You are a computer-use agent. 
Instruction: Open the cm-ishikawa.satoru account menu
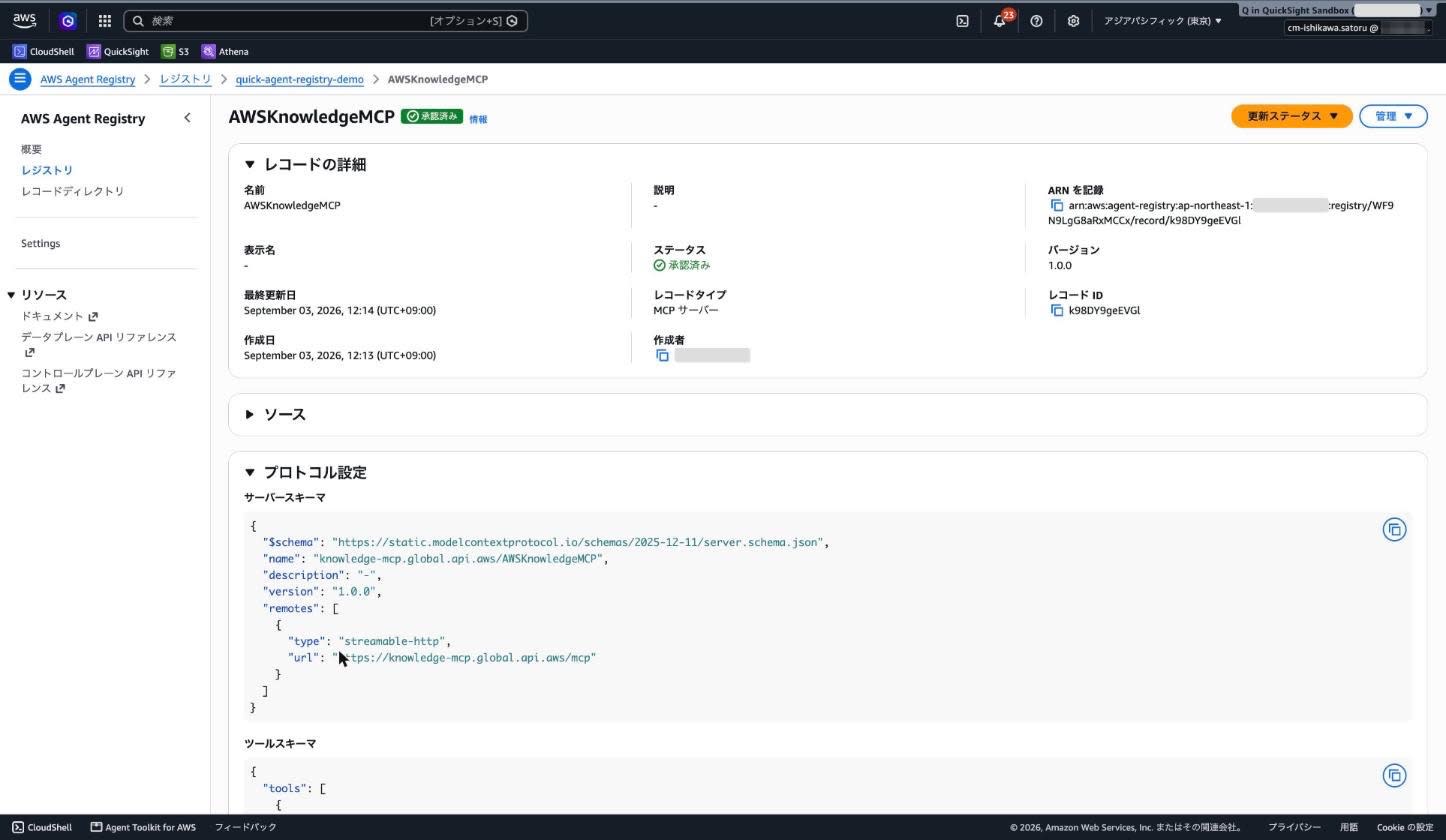1358,28
